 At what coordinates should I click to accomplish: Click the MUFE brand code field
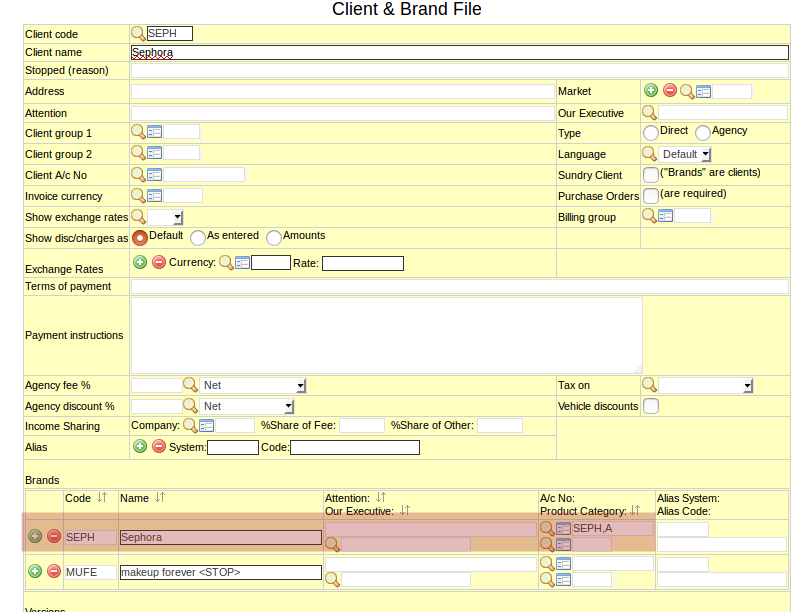pyautogui.click(x=90, y=572)
